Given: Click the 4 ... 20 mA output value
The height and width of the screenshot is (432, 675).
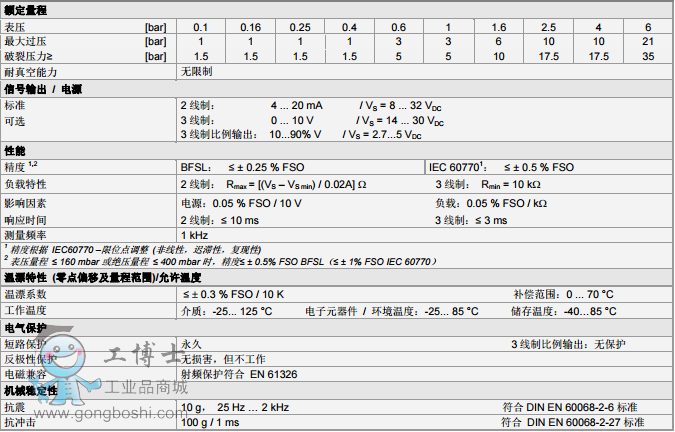Looking at the screenshot, I should tap(295, 105).
